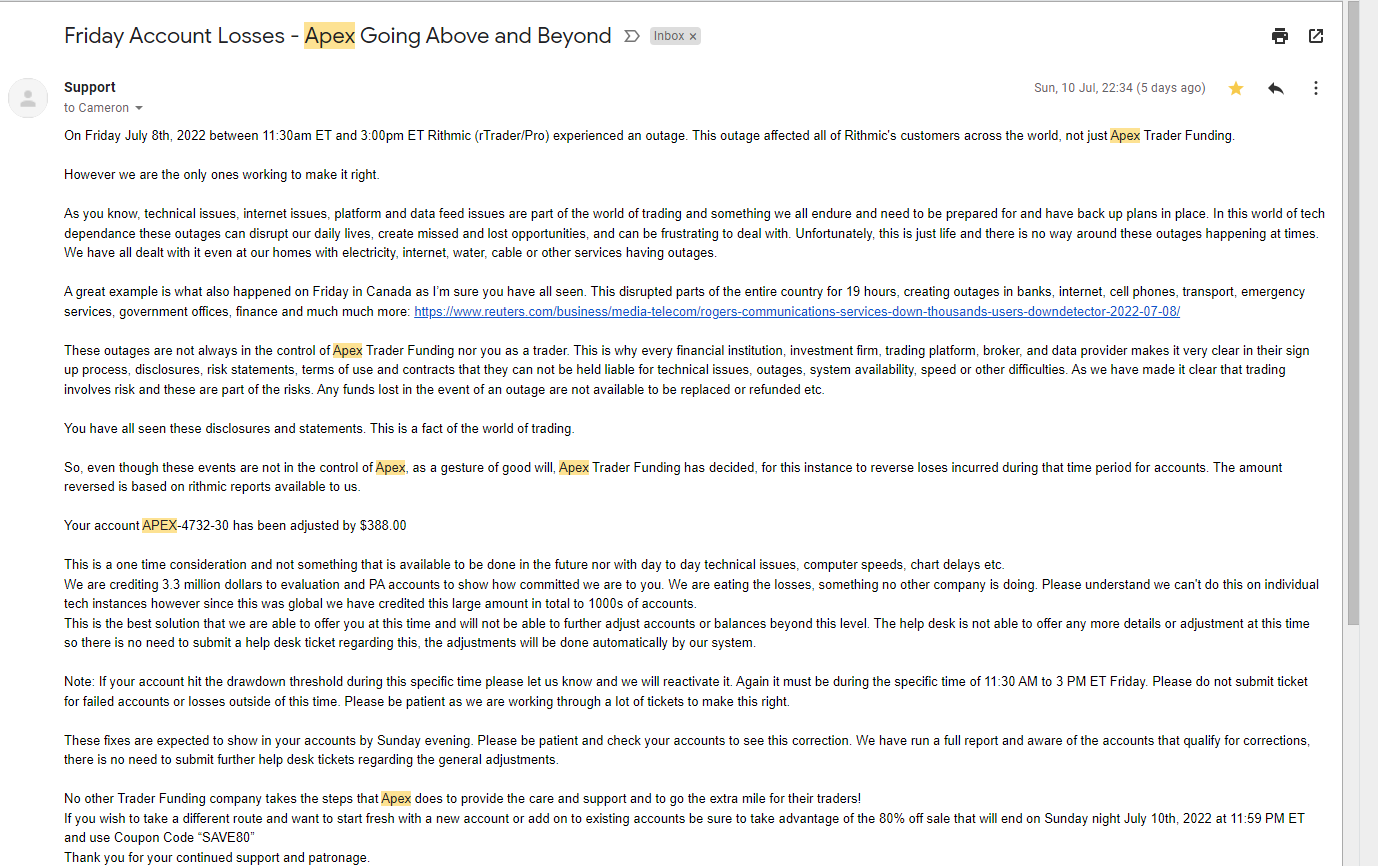1378x866 pixels.
Task: Click the email timestamp Sun, 10 Jul
Action: [1119, 88]
